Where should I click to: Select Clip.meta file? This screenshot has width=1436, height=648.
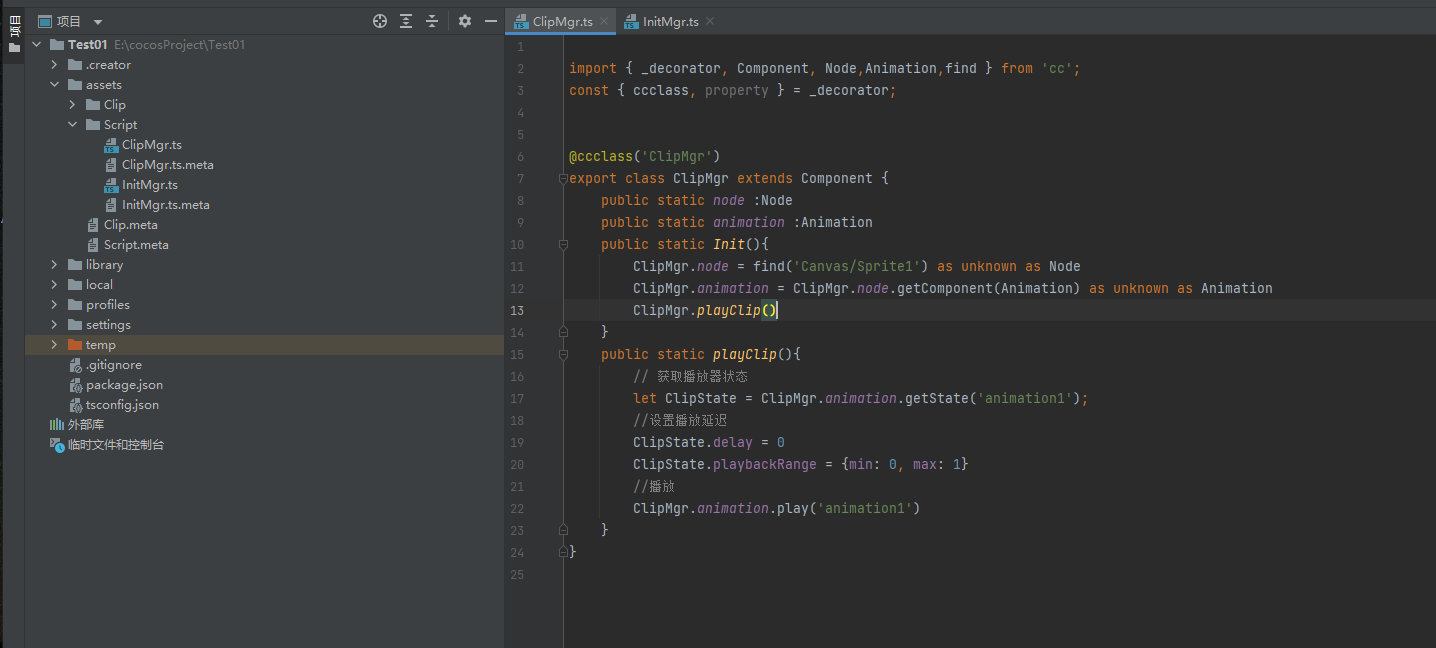click(130, 225)
